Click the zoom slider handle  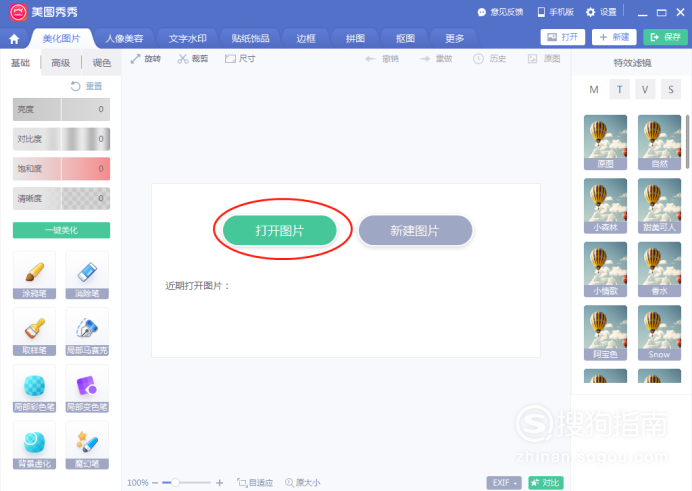175,483
